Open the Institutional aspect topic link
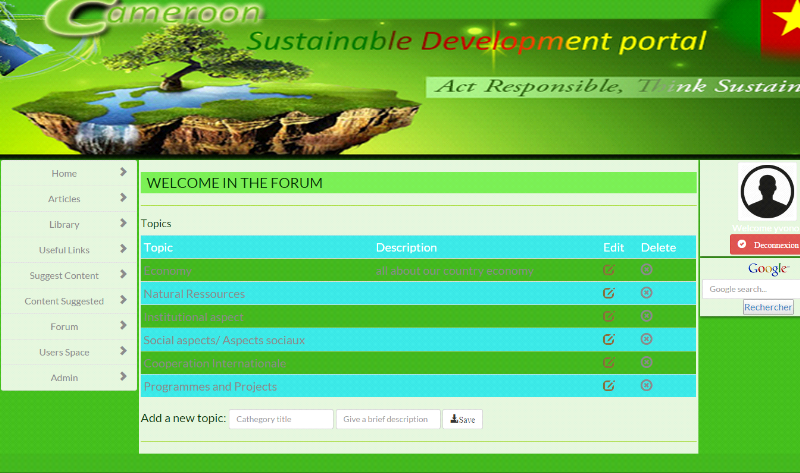 [193, 317]
